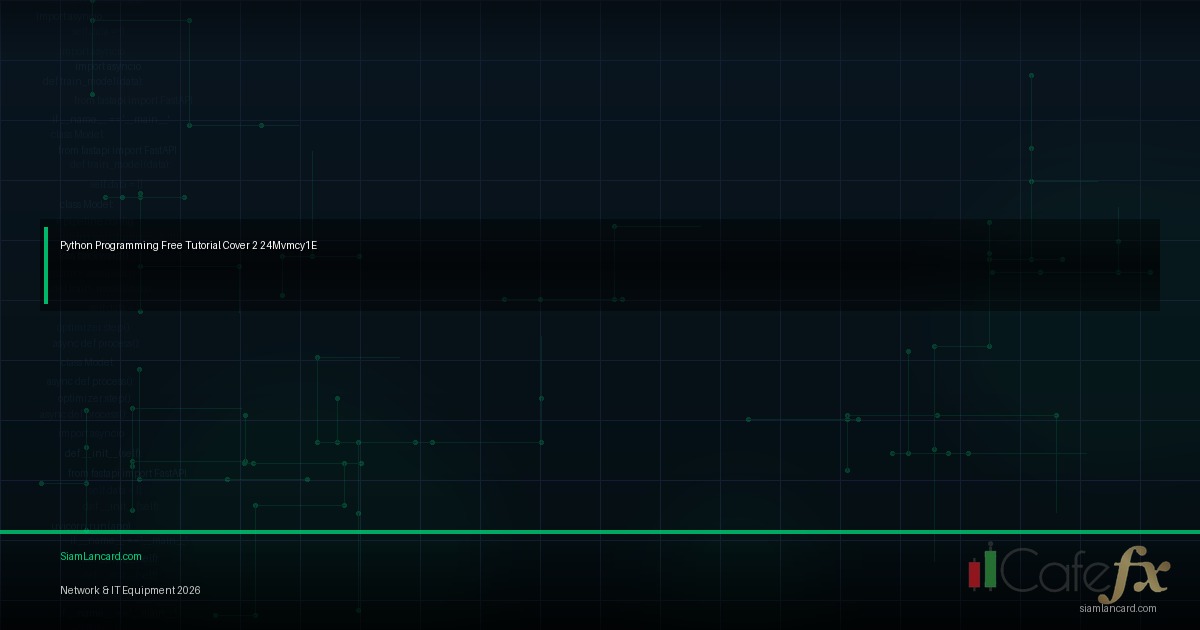Open the green SiamLancard.com link

click(100, 556)
